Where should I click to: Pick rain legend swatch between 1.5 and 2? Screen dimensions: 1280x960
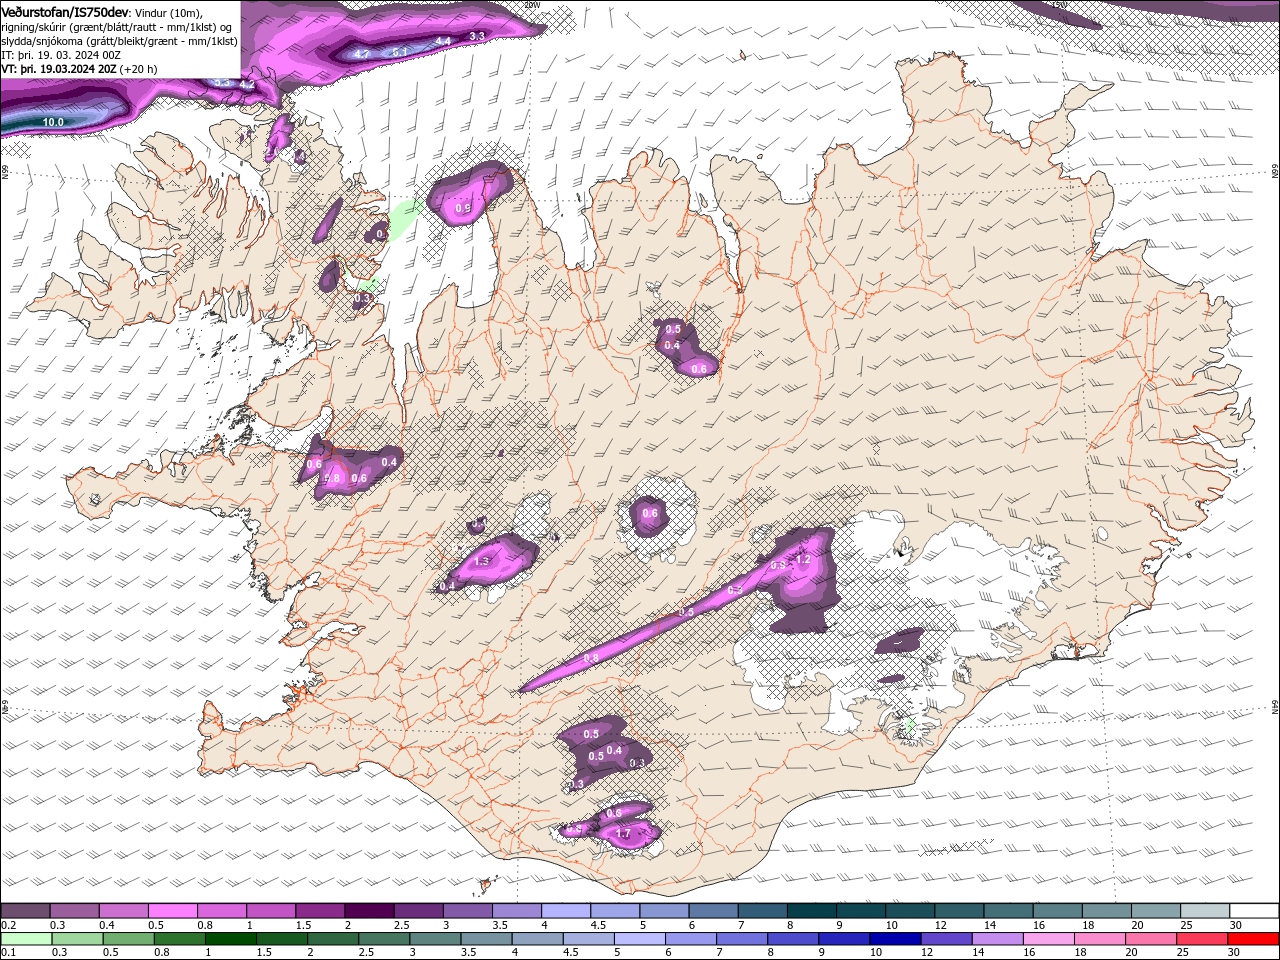click(283, 939)
